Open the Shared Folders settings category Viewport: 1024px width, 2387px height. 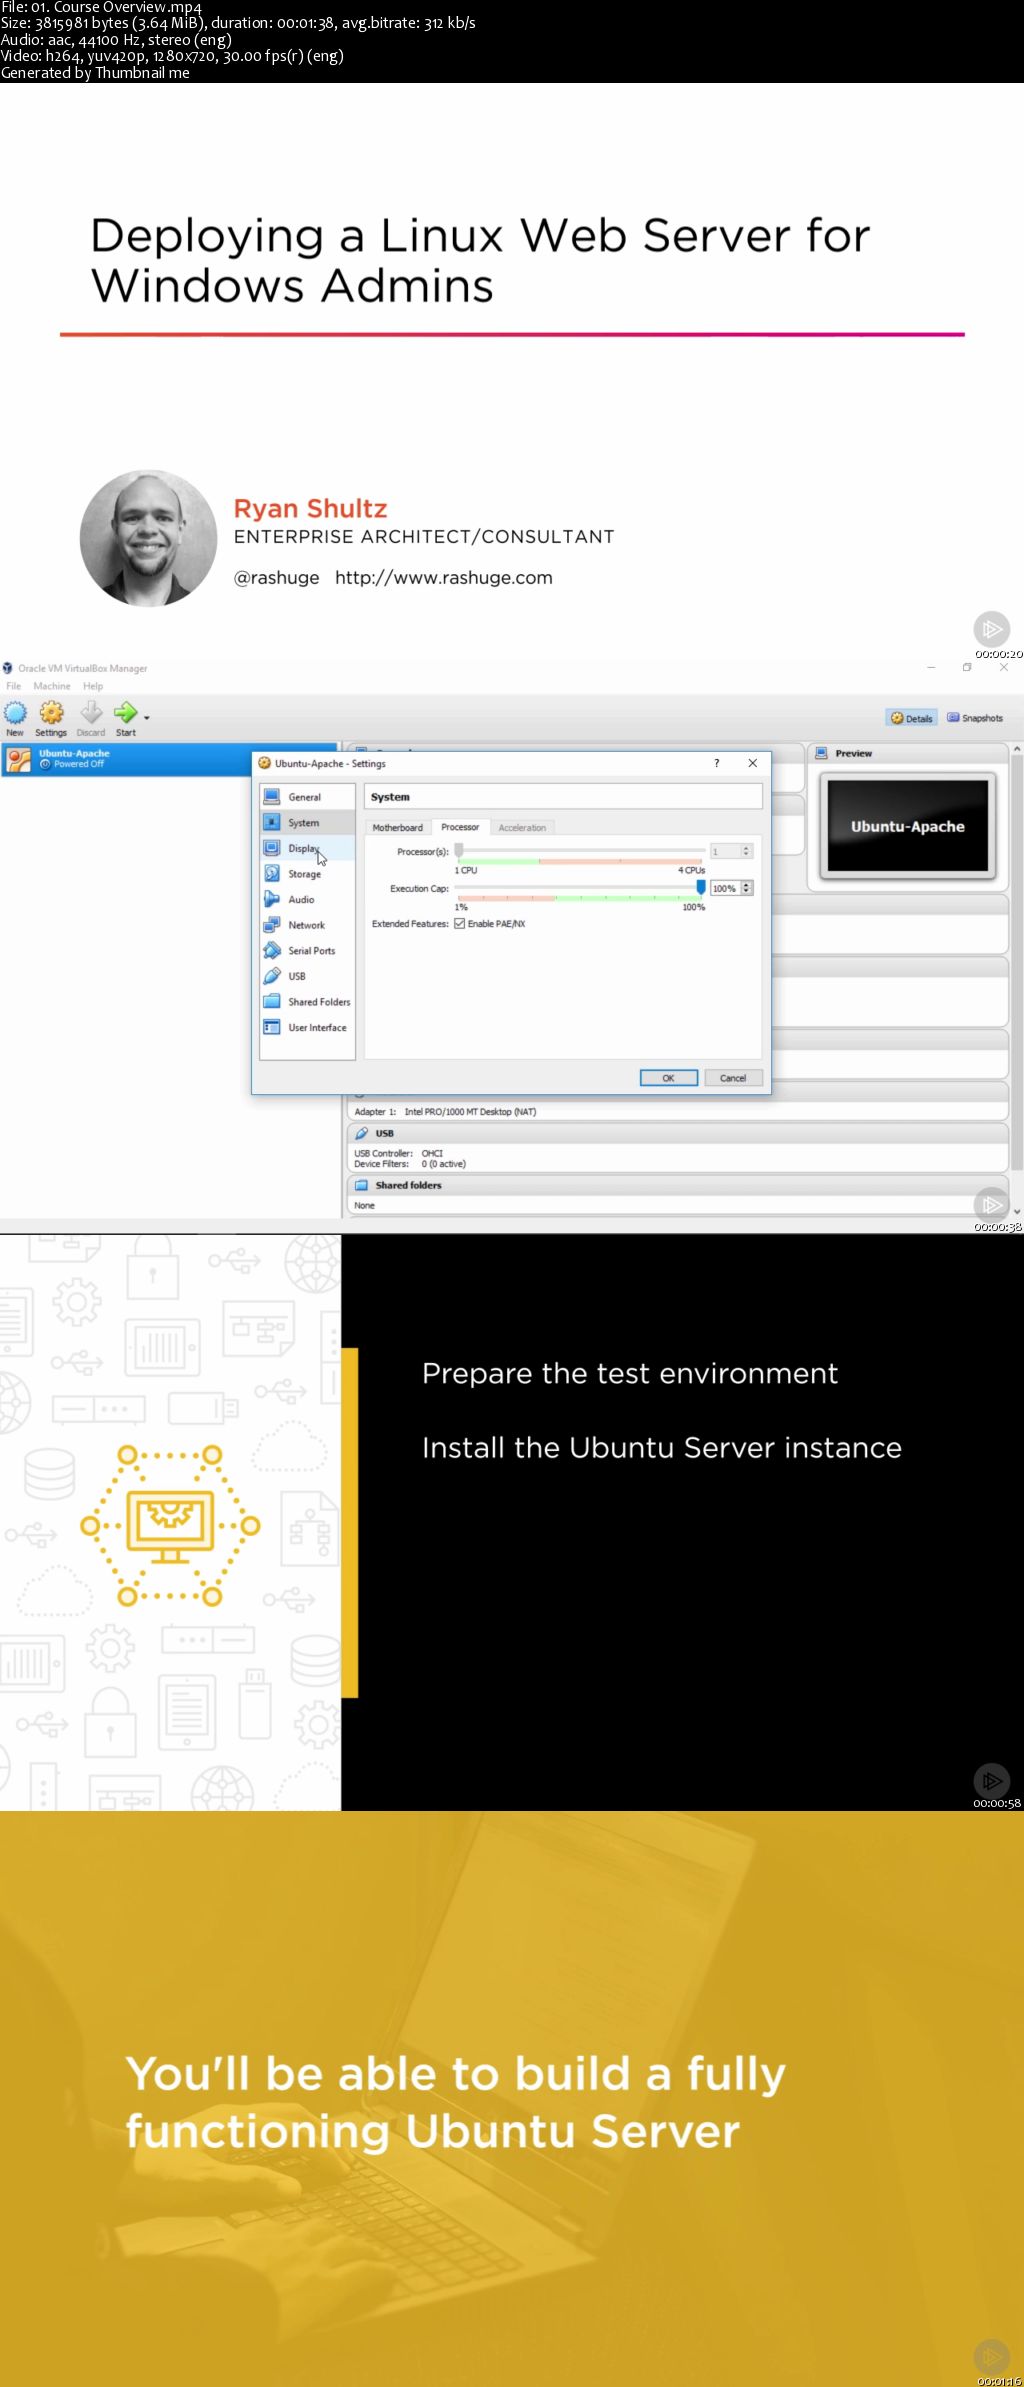(x=307, y=1002)
